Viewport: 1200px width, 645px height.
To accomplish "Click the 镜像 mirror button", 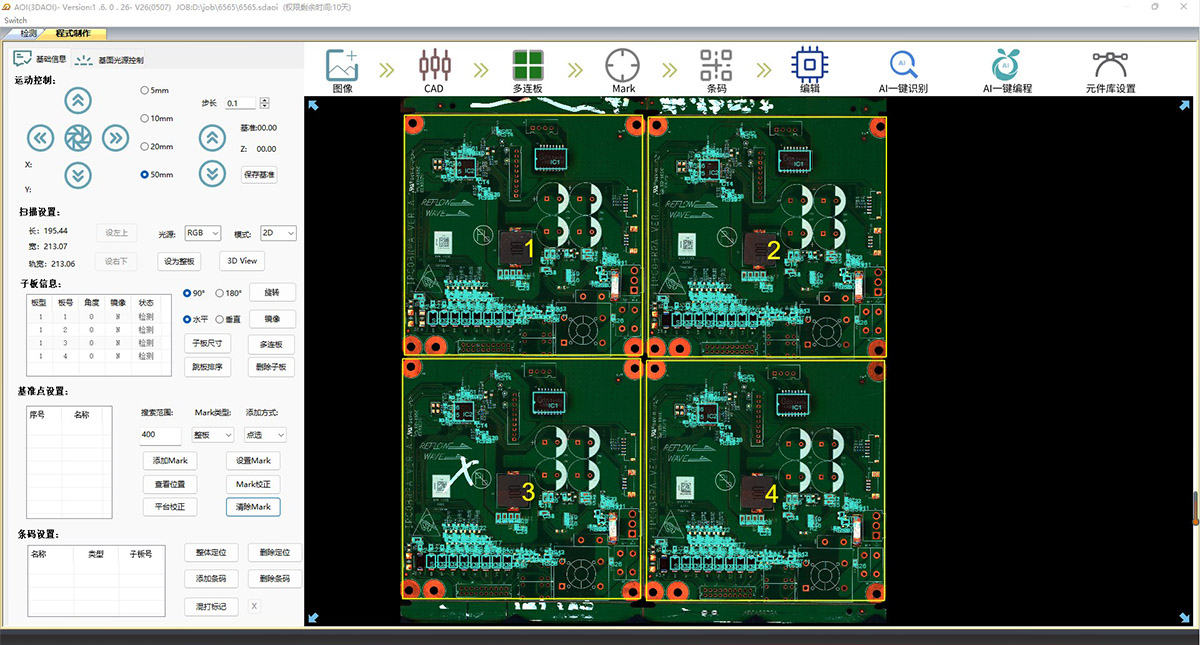I will point(272,319).
